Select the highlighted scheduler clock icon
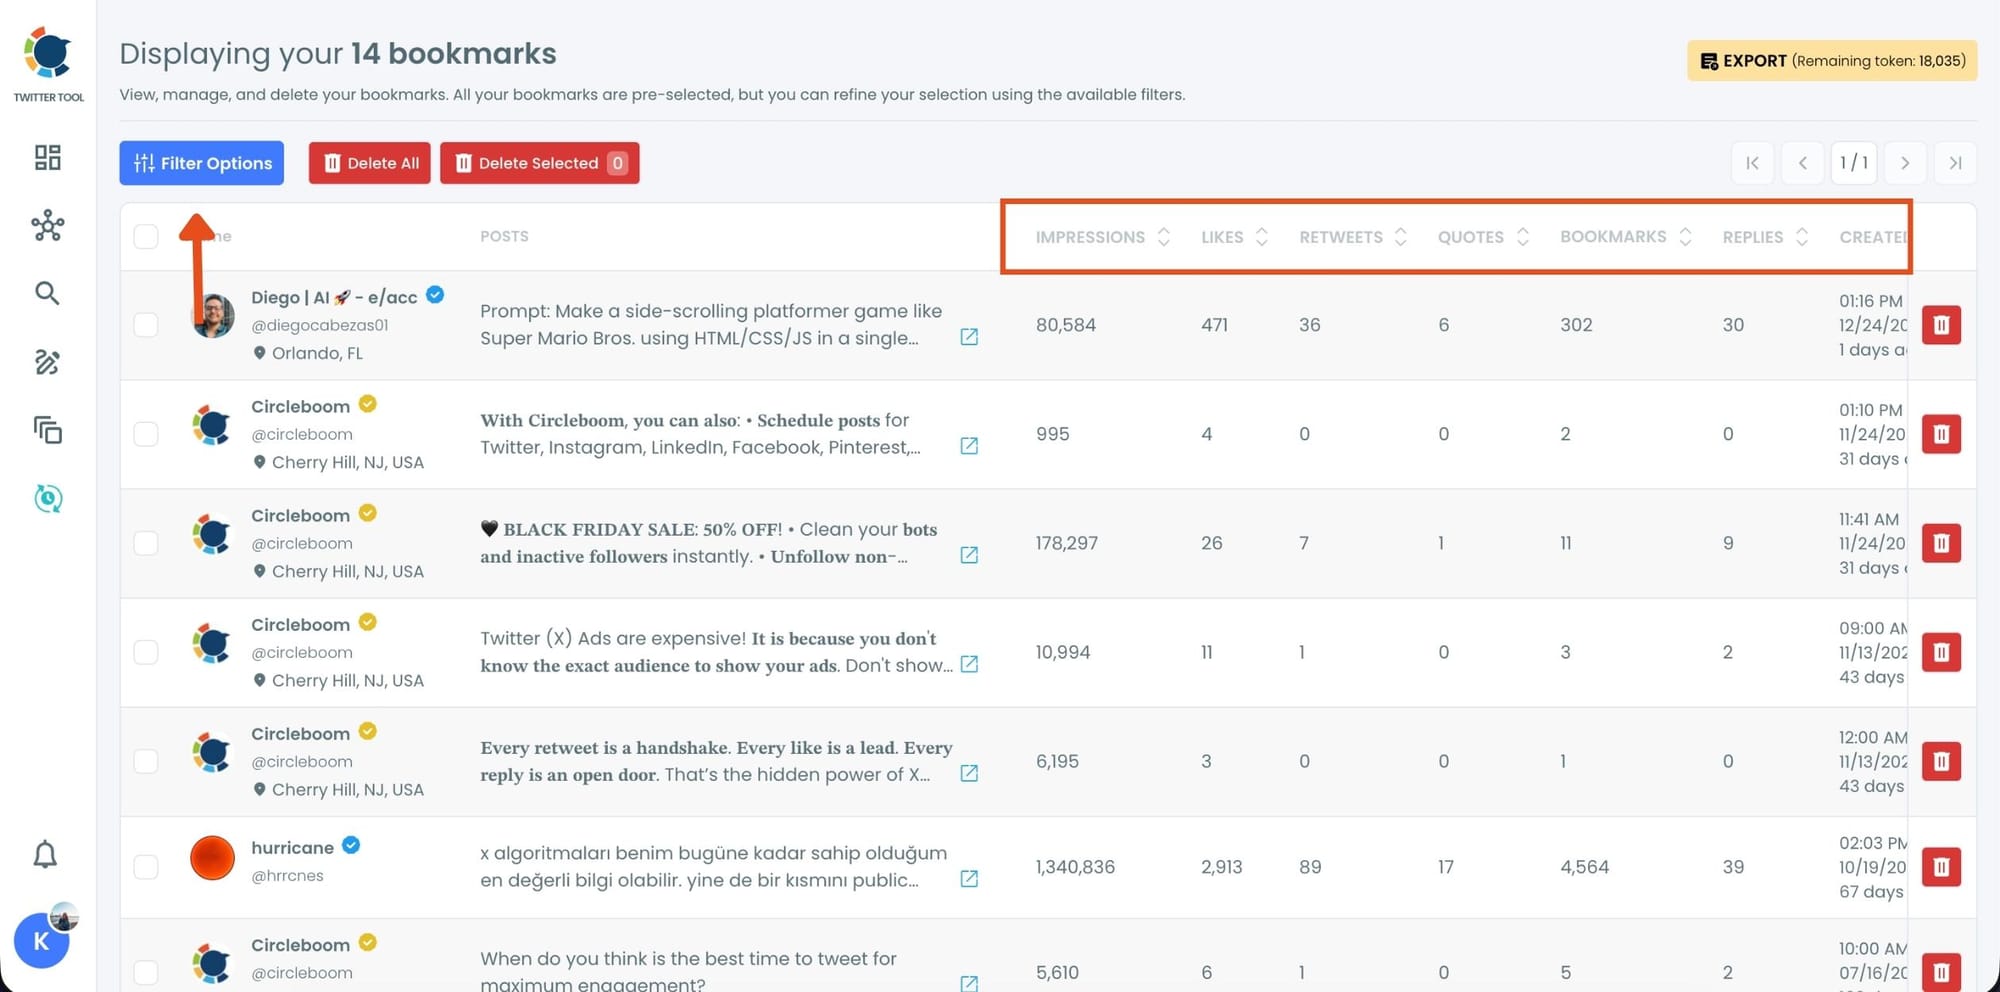This screenshot has width=2000, height=992. coord(47,498)
